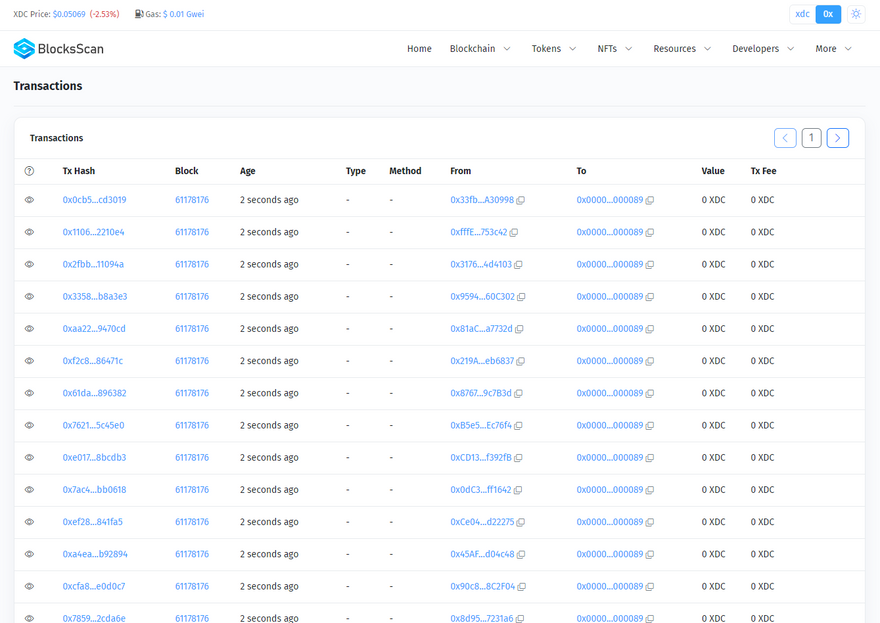Copy the From address 0x0dC3...ff1642
Screen dimensions: 880x623
[x=517, y=490]
